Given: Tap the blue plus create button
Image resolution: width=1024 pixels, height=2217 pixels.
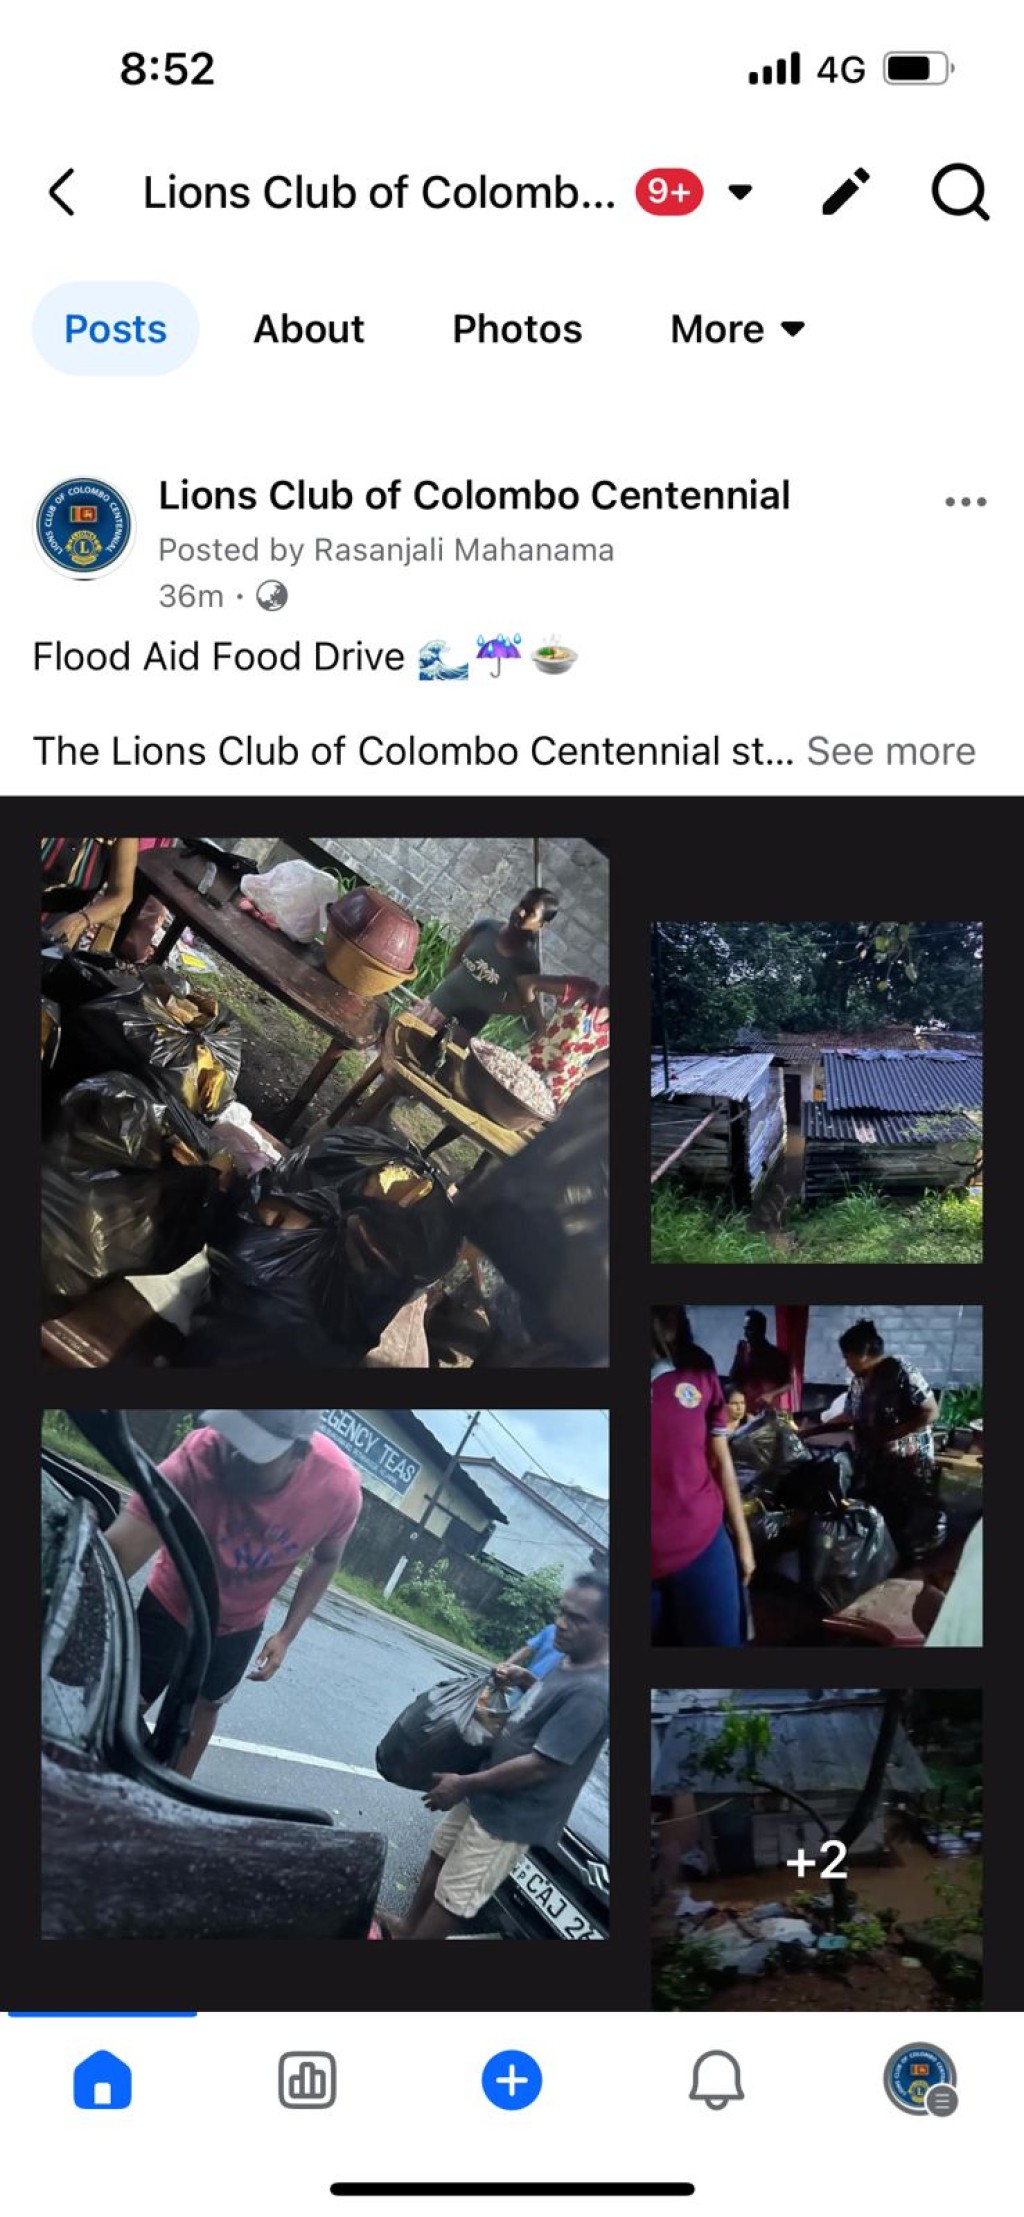Looking at the screenshot, I should (512, 2080).
